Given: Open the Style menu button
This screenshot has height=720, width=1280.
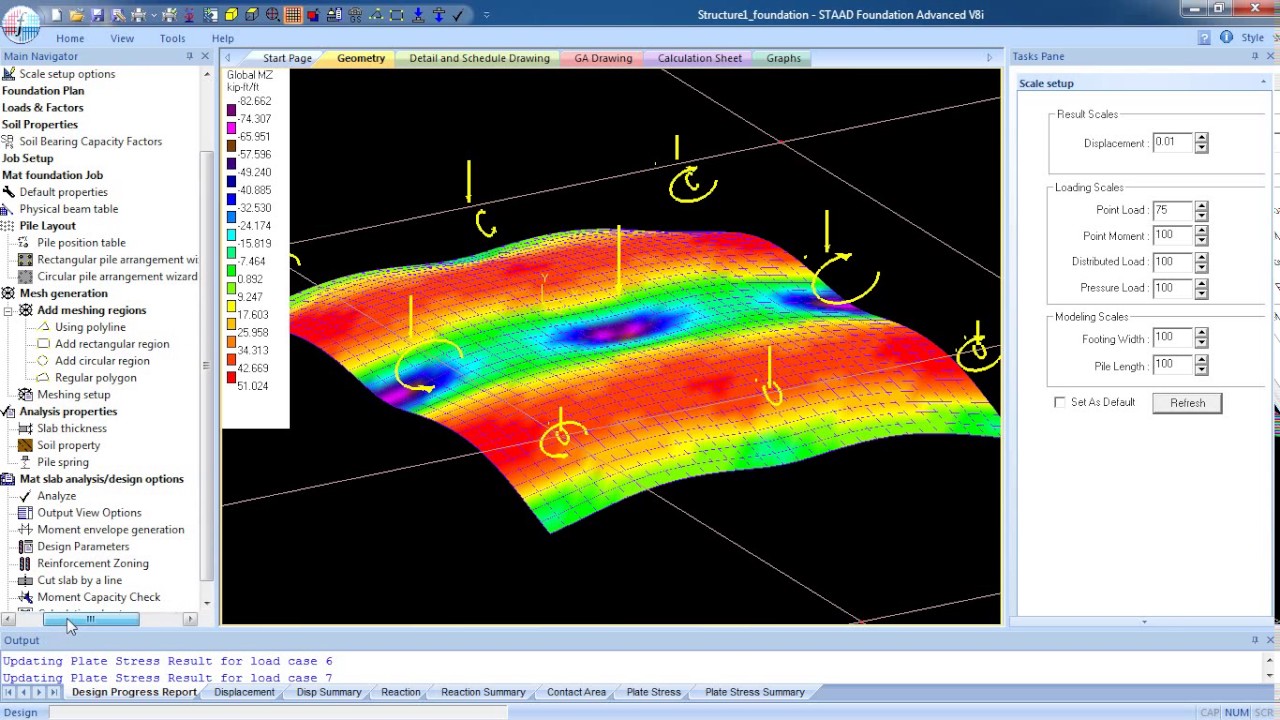Looking at the screenshot, I should pyautogui.click(x=1253, y=38).
